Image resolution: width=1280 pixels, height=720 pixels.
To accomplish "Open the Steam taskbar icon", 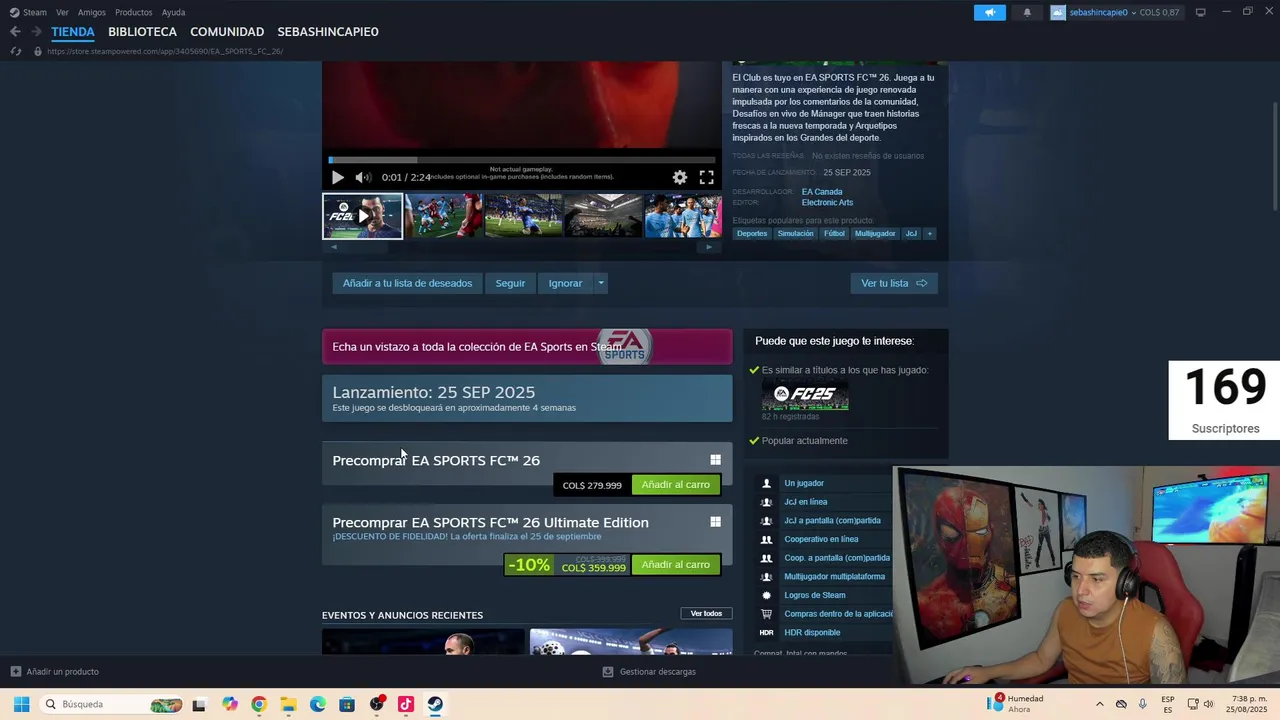I will (435, 704).
